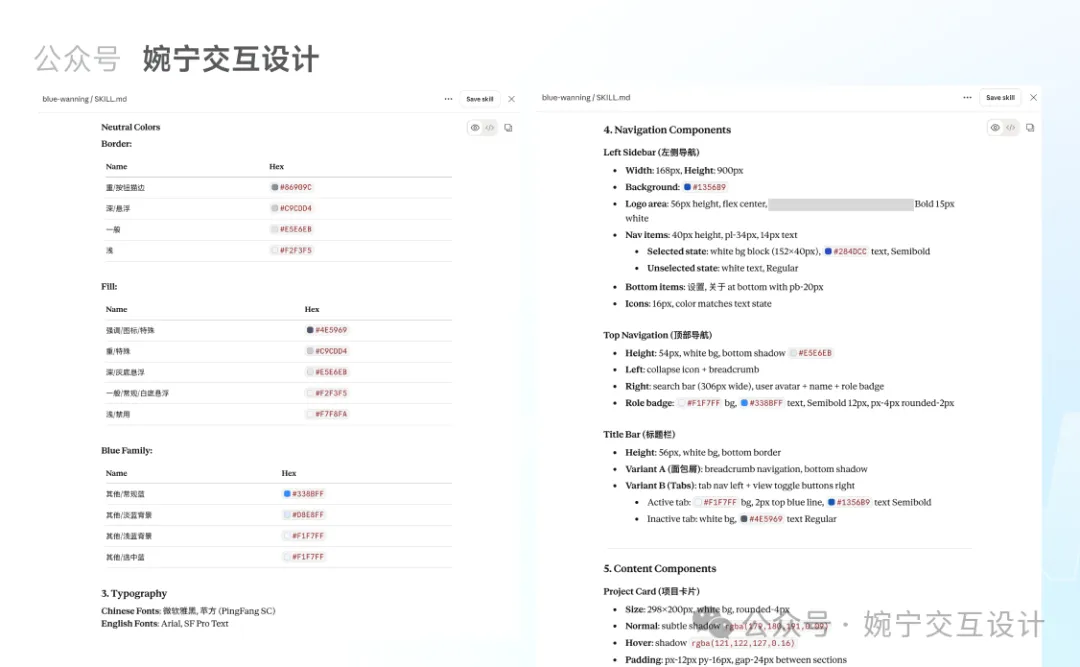The width and height of the screenshot is (1080, 667).
Task: Select the #1356B9 sidebar Background color chip
Action: (705, 187)
